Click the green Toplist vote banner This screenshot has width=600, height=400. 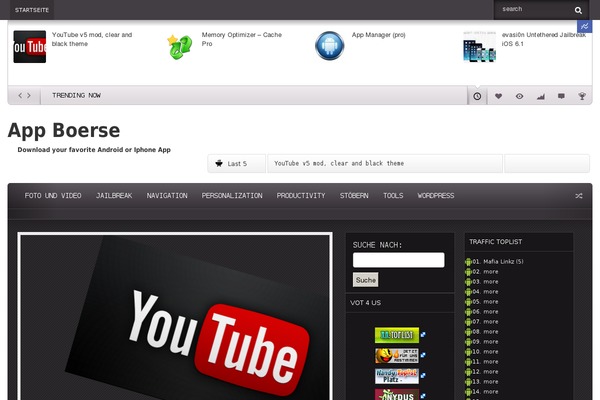tap(397, 335)
